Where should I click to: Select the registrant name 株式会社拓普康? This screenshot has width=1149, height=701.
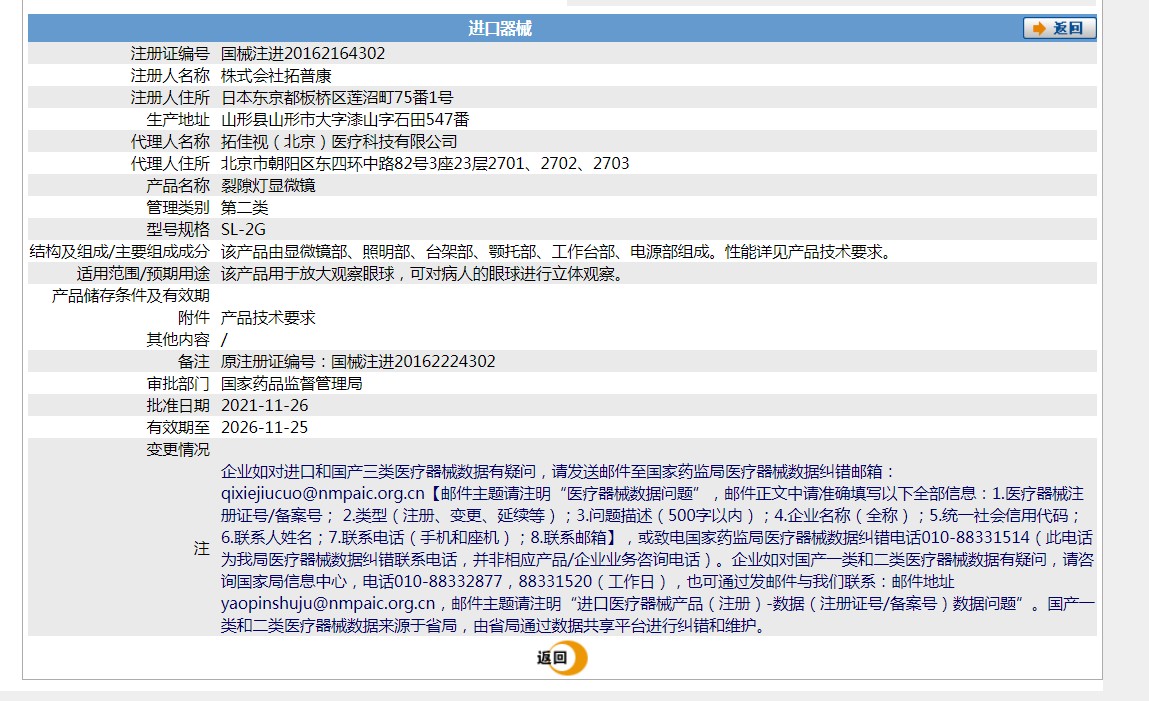(x=275, y=76)
